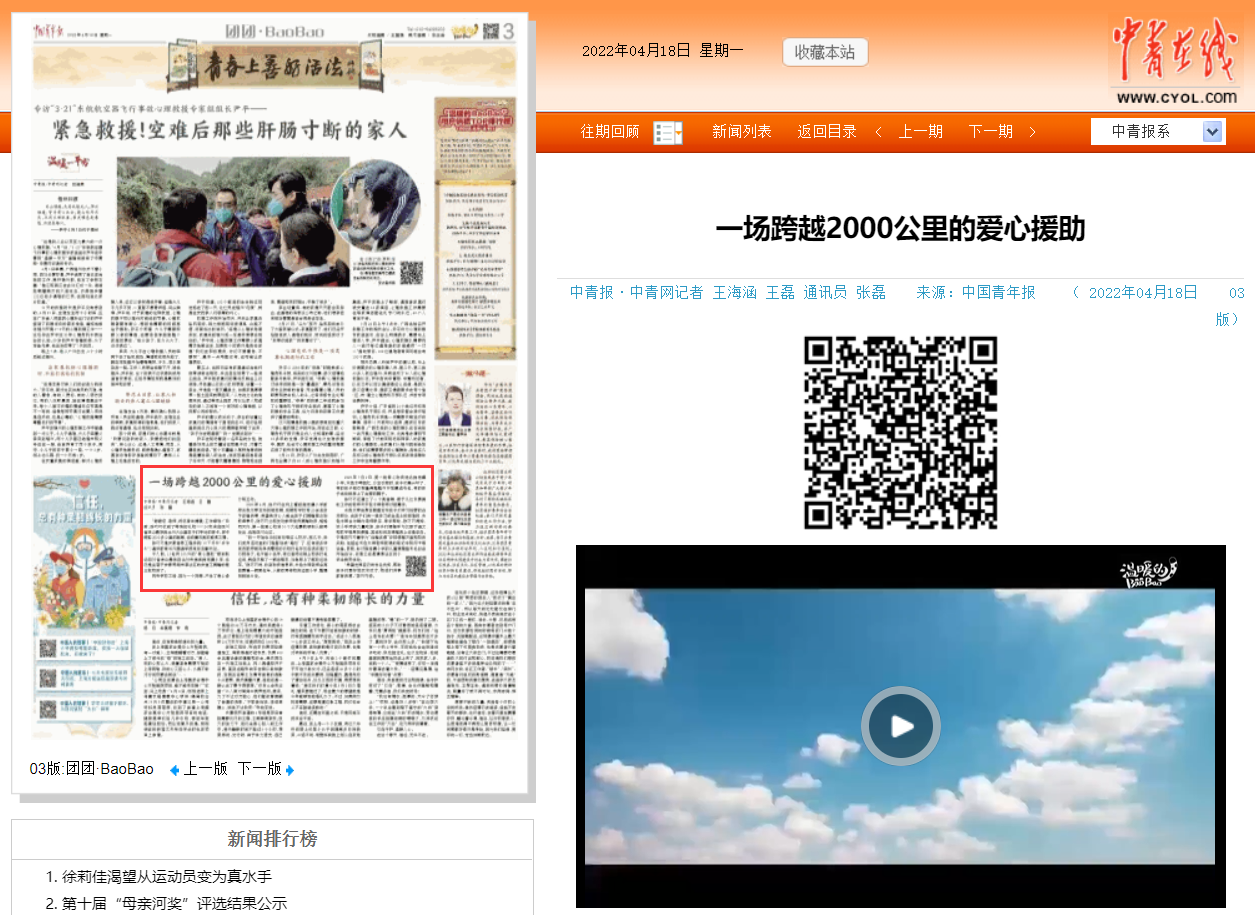Open article 一场跨越2000公里的爱心援助
Screen dimensions: 1255x915
tap(900, 229)
